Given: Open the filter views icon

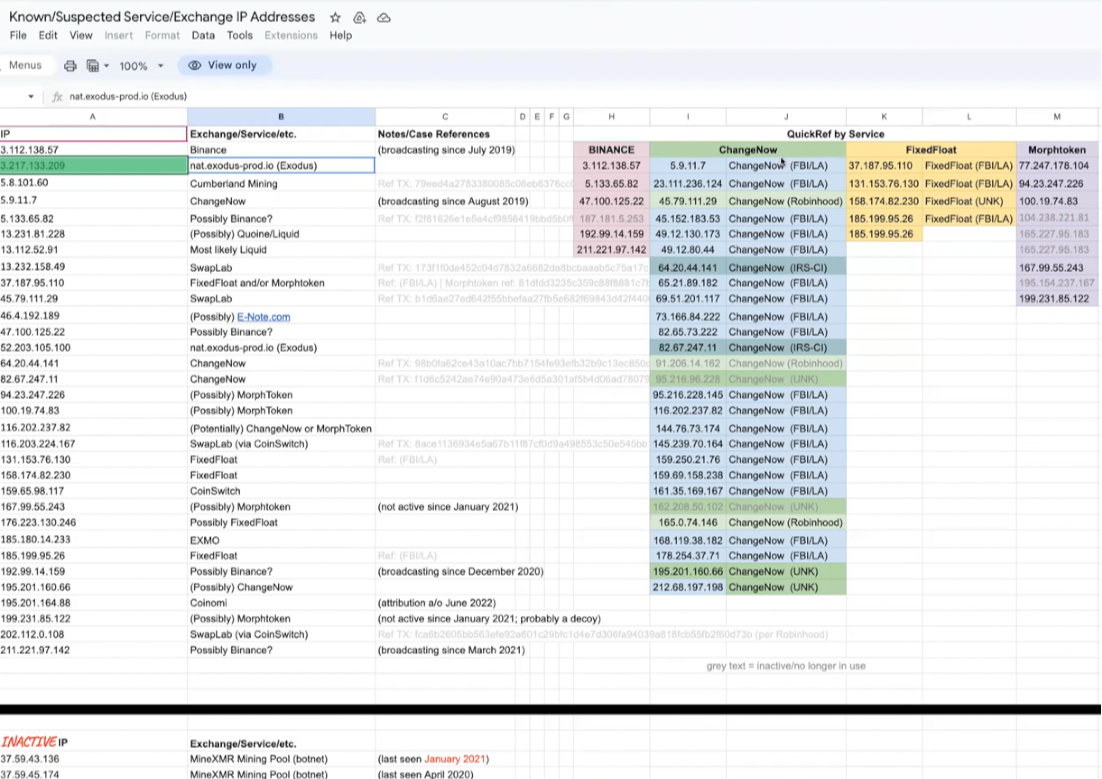Looking at the screenshot, I should (93, 65).
